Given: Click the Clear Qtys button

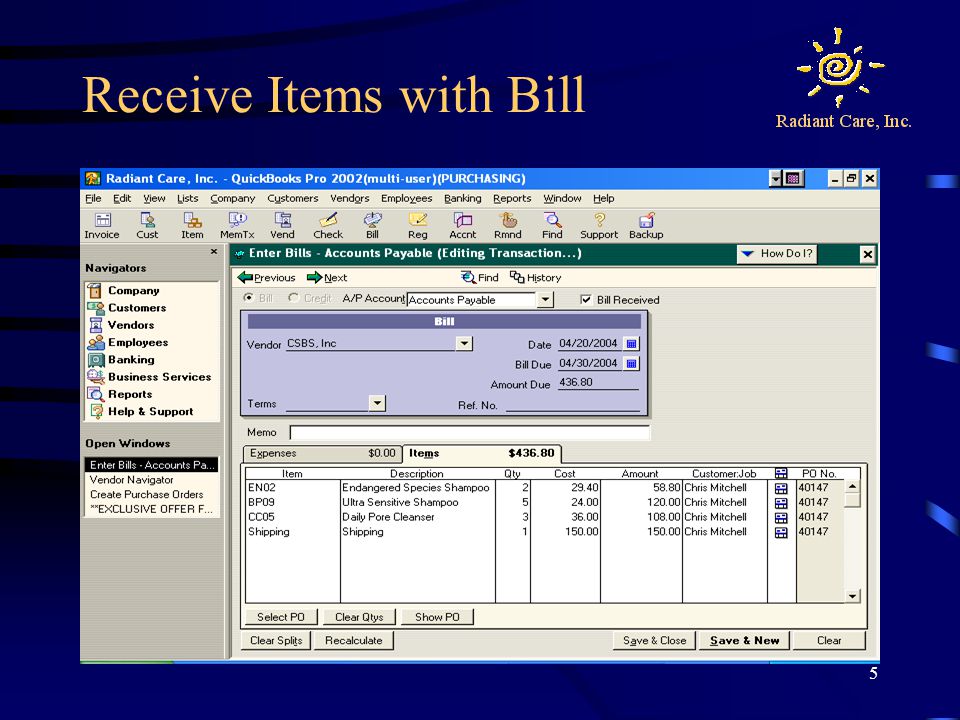Looking at the screenshot, I should pos(359,617).
